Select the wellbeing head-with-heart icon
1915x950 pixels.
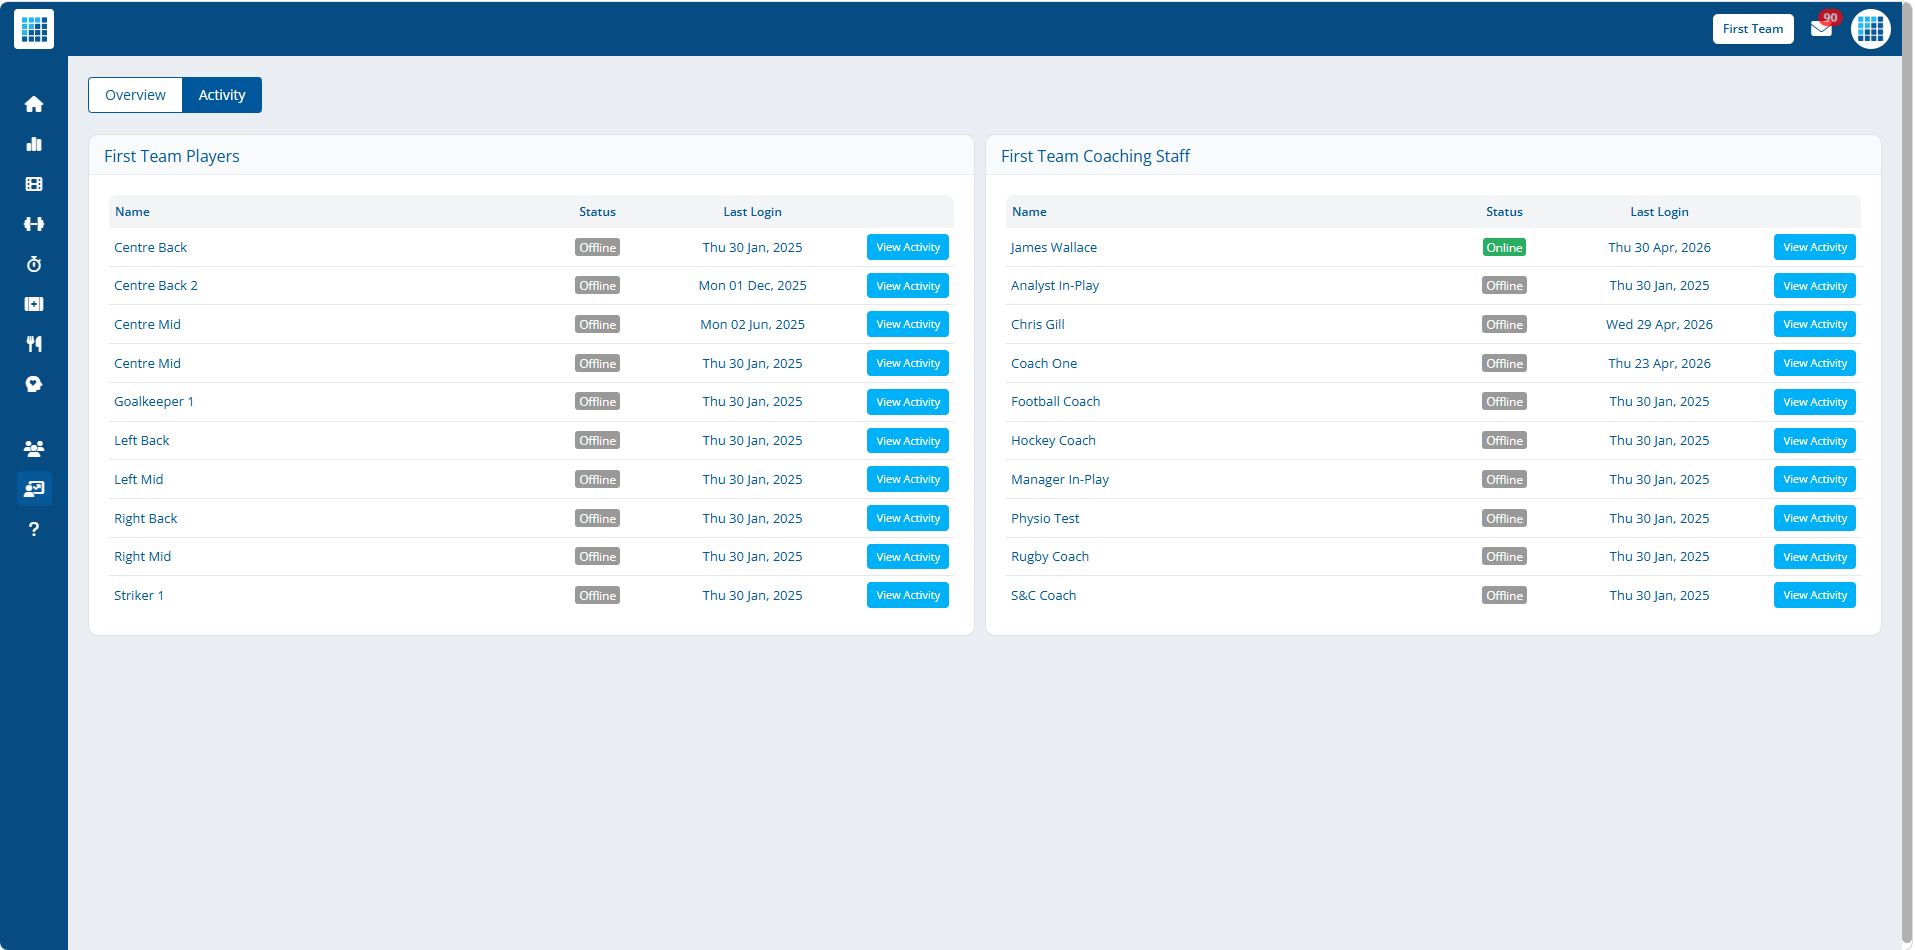click(x=34, y=384)
